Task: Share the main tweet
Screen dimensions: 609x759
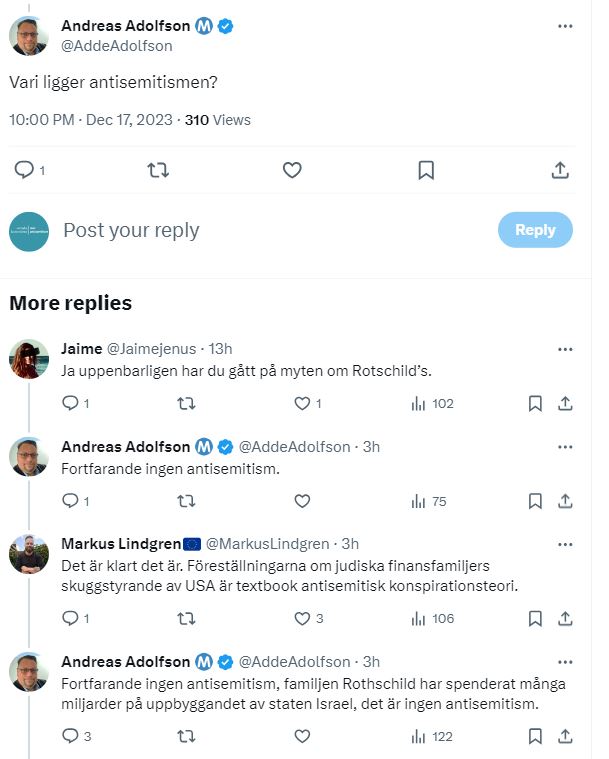Action: [560, 170]
